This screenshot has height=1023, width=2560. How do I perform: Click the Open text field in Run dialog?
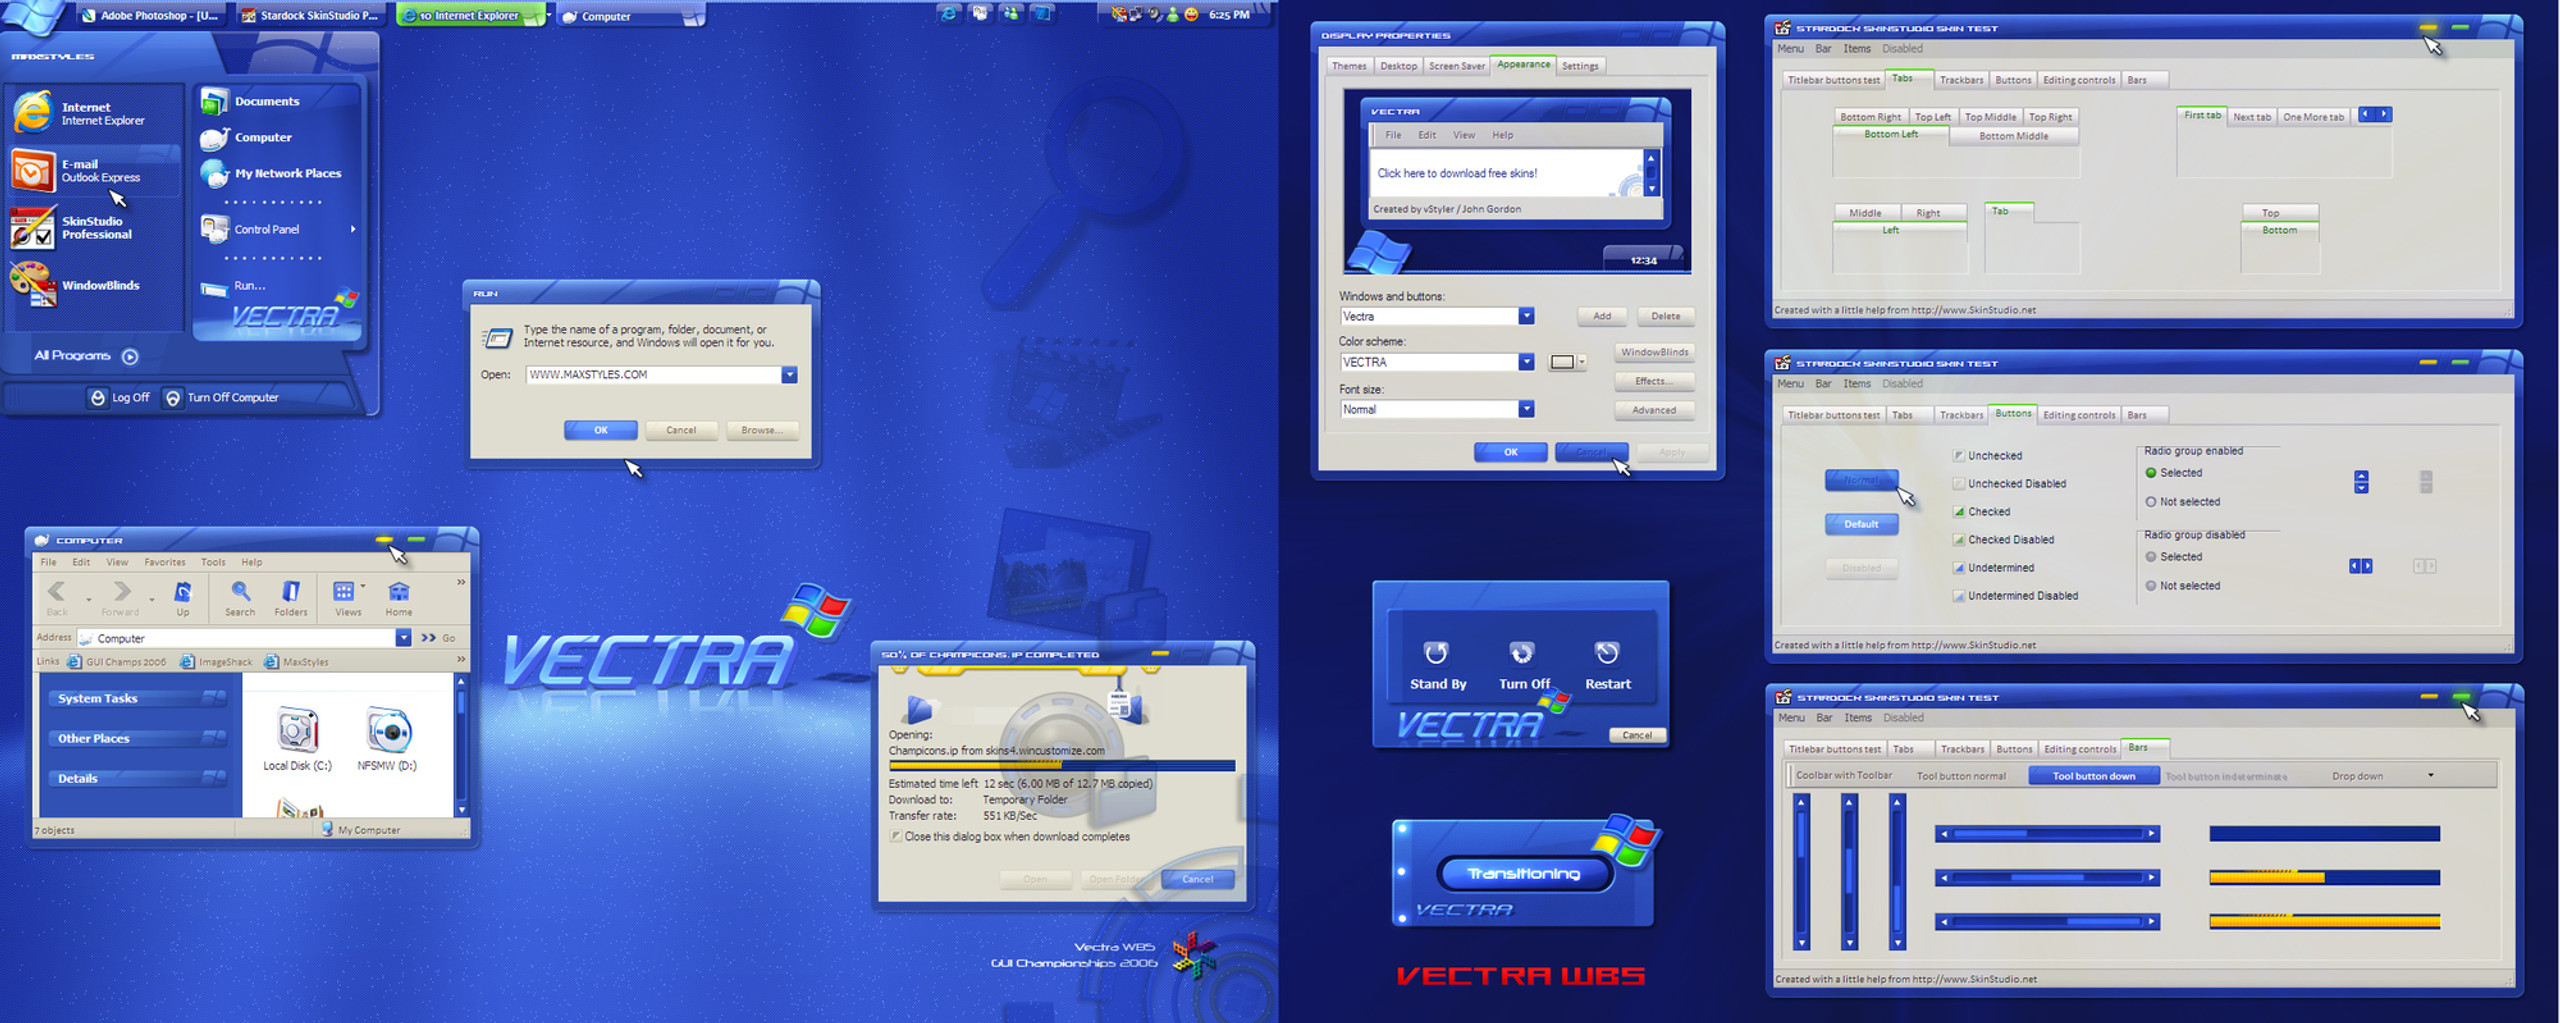[653, 375]
